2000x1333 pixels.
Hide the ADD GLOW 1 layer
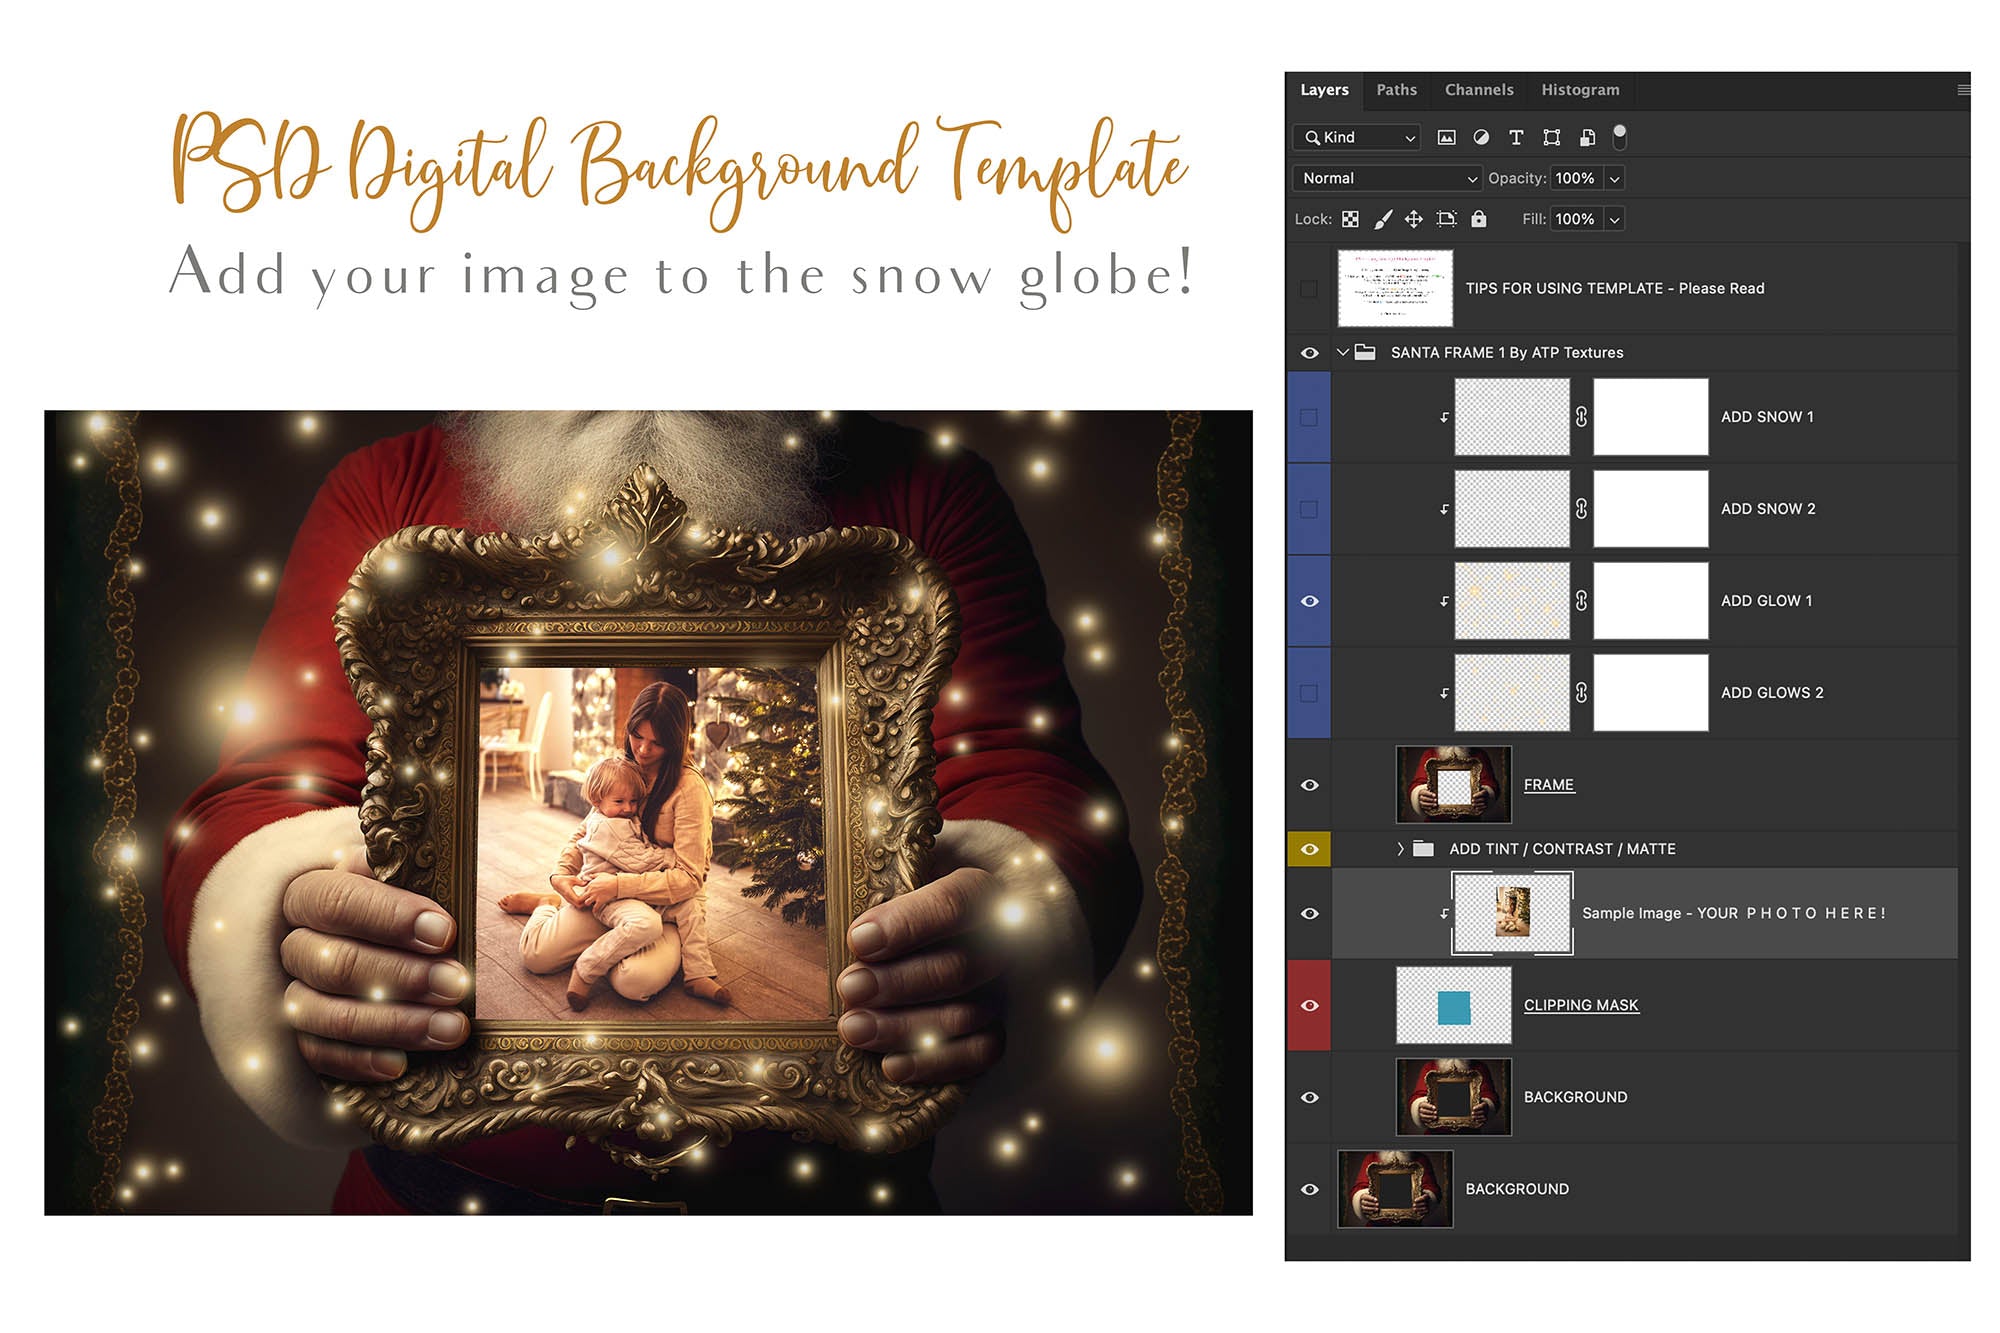coord(1310,600)
